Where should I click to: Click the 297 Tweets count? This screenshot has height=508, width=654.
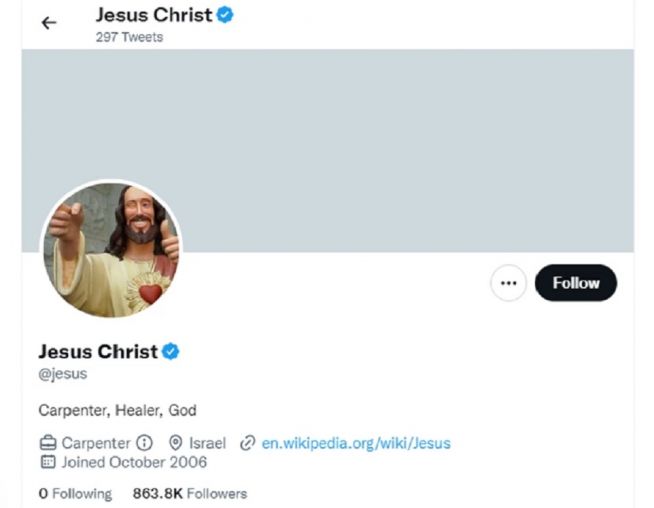pos(129,37)
